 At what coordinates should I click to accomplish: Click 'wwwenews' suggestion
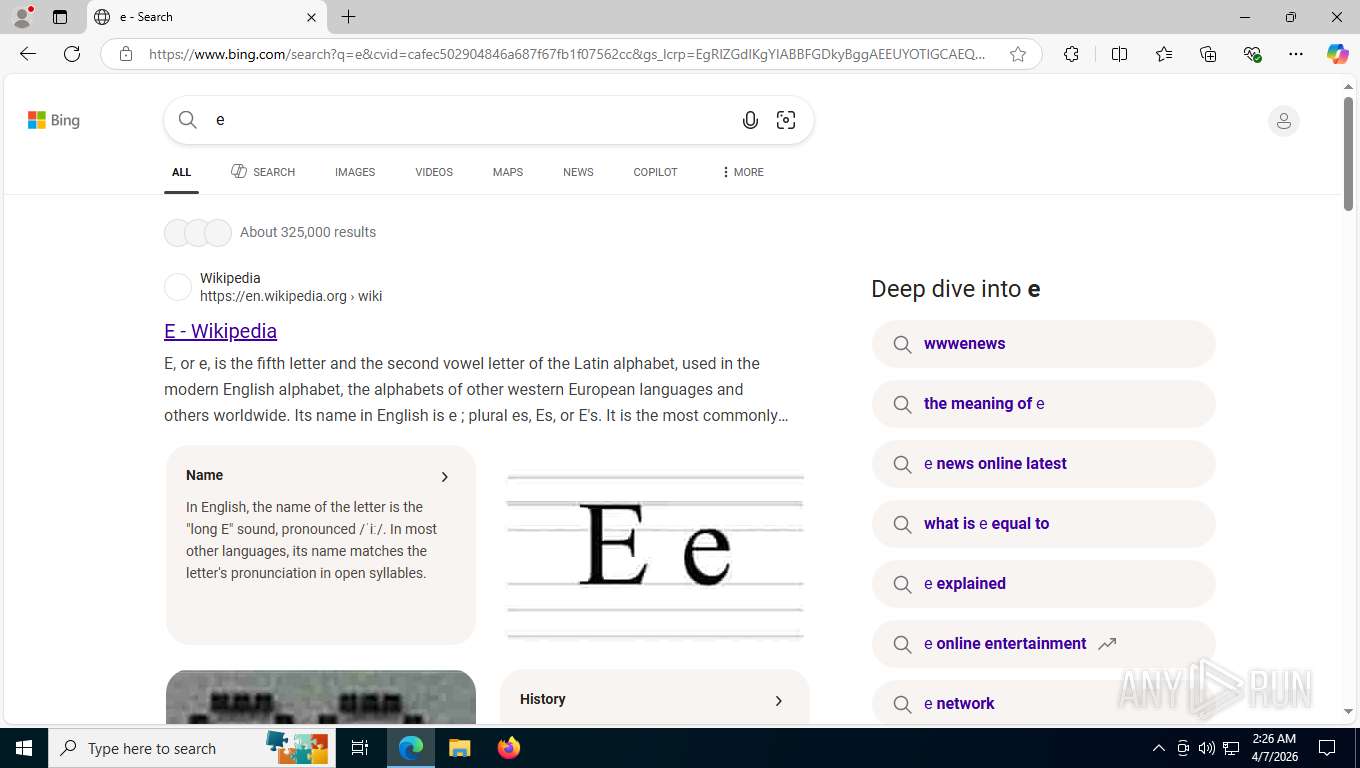pos(1043,344)
